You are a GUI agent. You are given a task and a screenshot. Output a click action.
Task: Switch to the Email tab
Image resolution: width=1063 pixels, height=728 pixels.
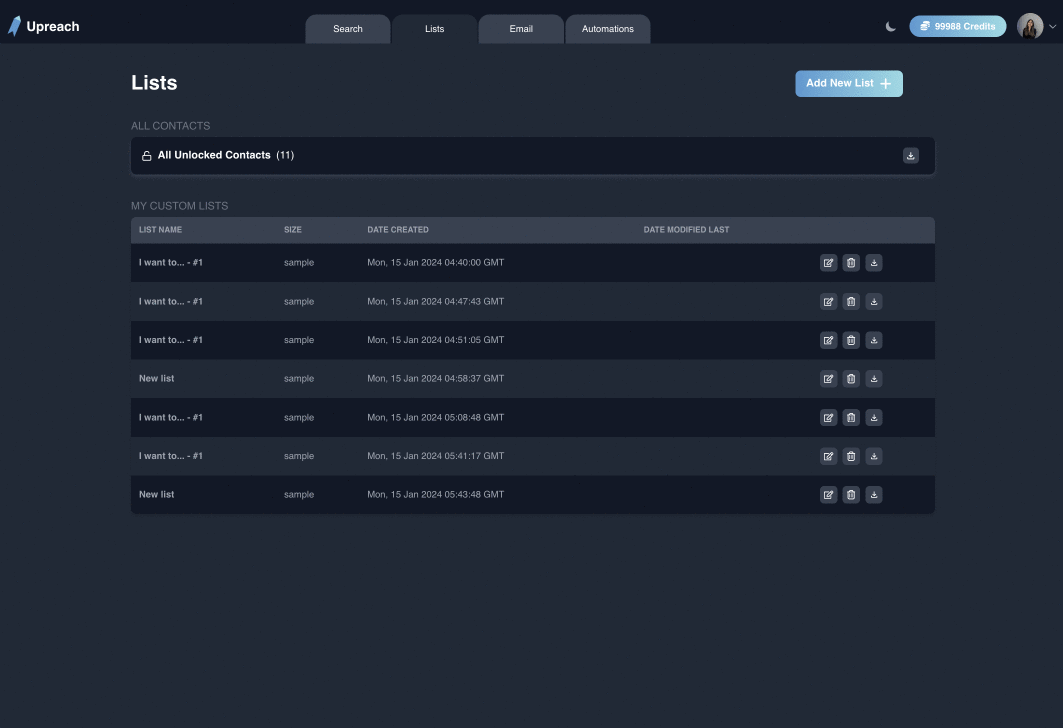pos(521,29)
